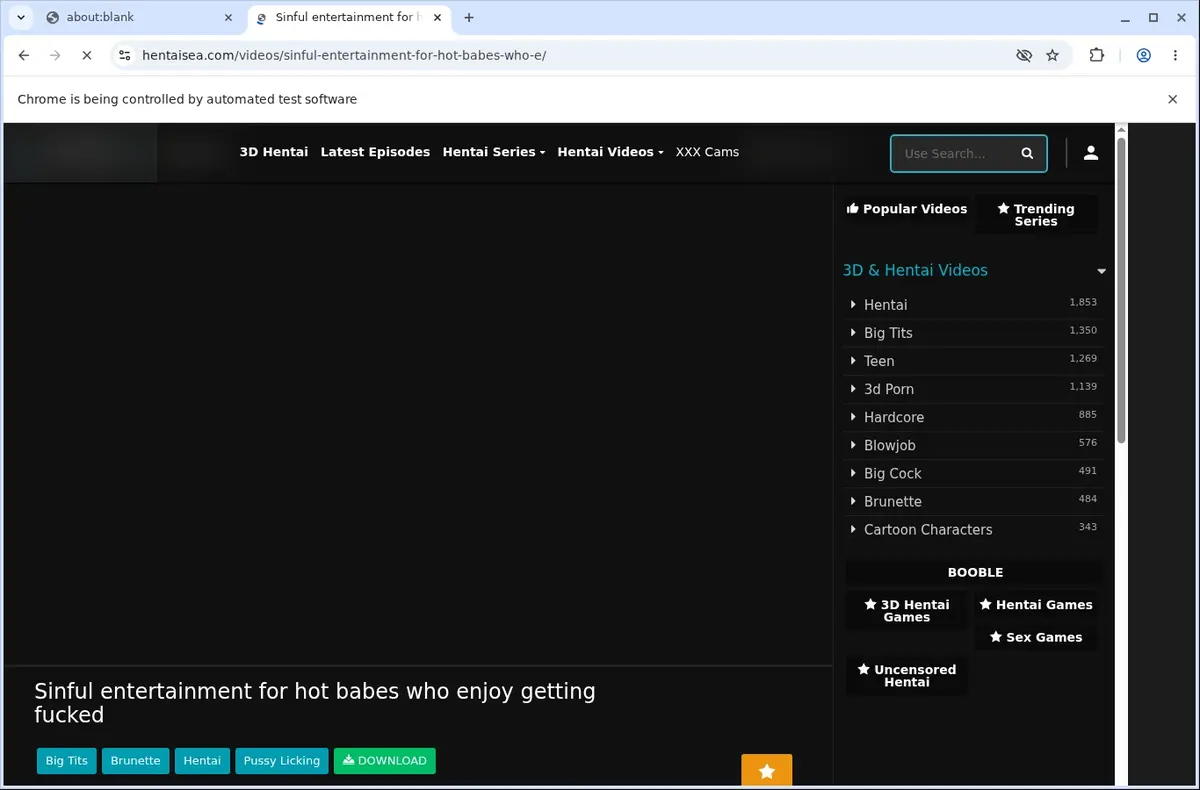1200x790 pixels.
Task: Open the Chrome profile icon
Action: click(1143, 55)
